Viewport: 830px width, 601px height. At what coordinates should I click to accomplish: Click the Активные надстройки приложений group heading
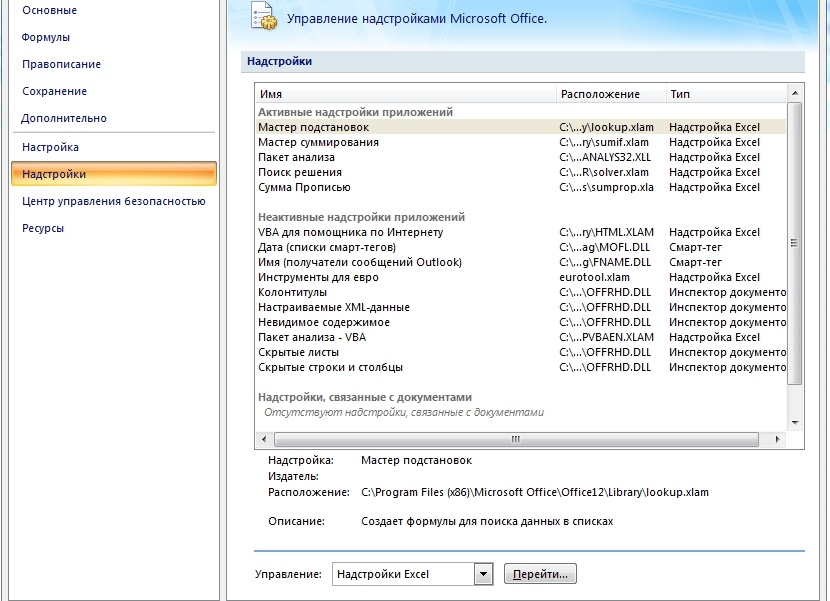point(355,112)
